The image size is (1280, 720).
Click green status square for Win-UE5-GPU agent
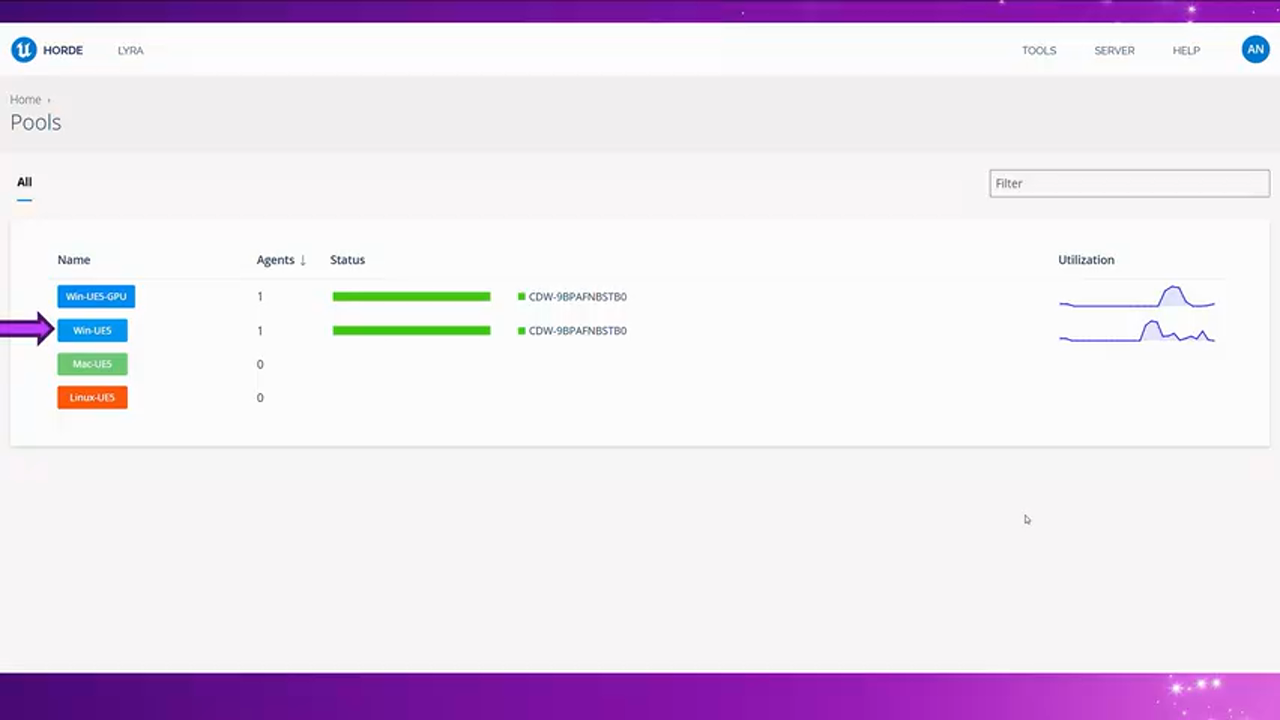click(x=521, y=297)
